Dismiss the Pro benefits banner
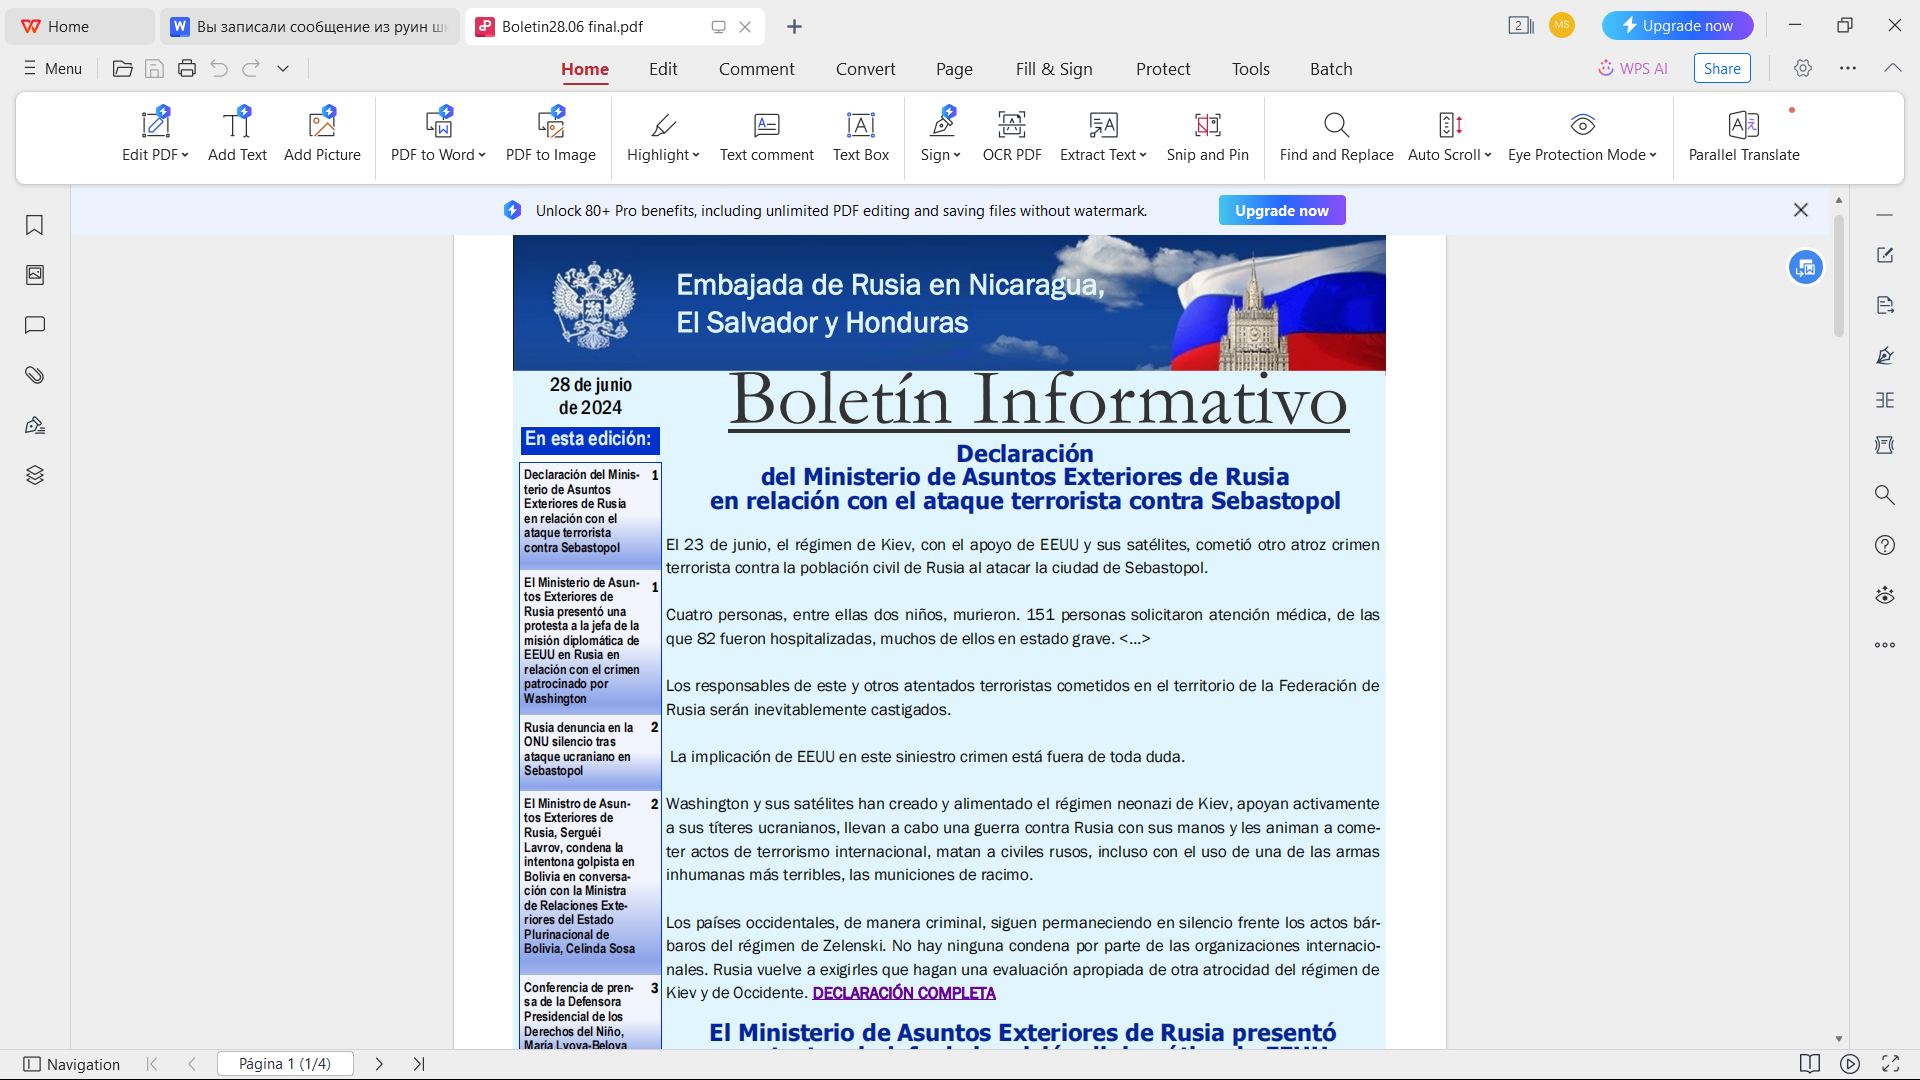This screenshot has width=1920, height=1080. tap(1801, 210)
